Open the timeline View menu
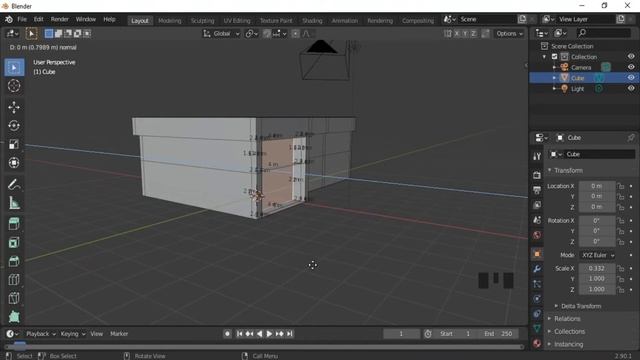The height and width of the screenshot is (360, 640). pyautogui.click(x=97, y=334)
